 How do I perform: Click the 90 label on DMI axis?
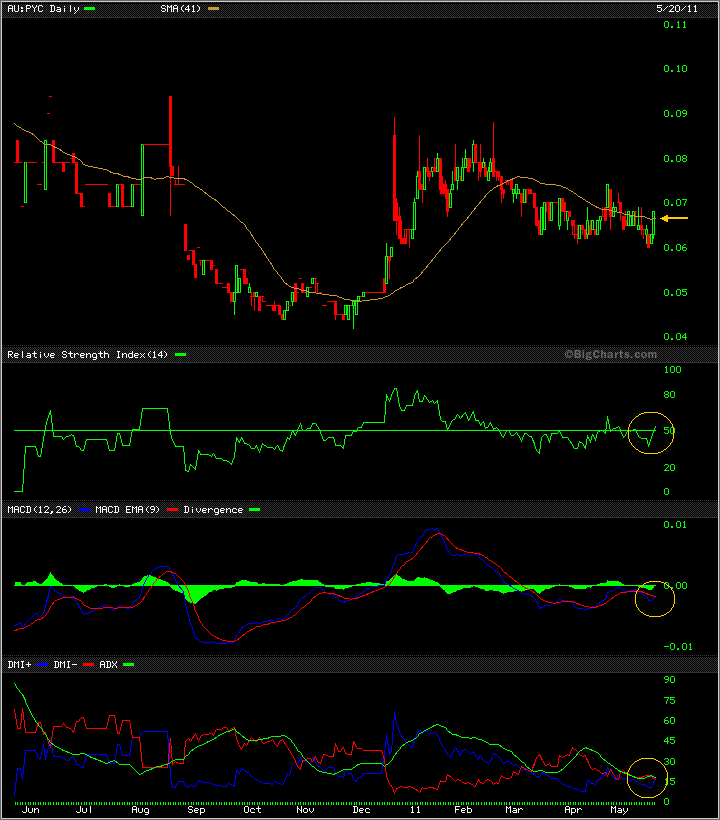(669, 680)
